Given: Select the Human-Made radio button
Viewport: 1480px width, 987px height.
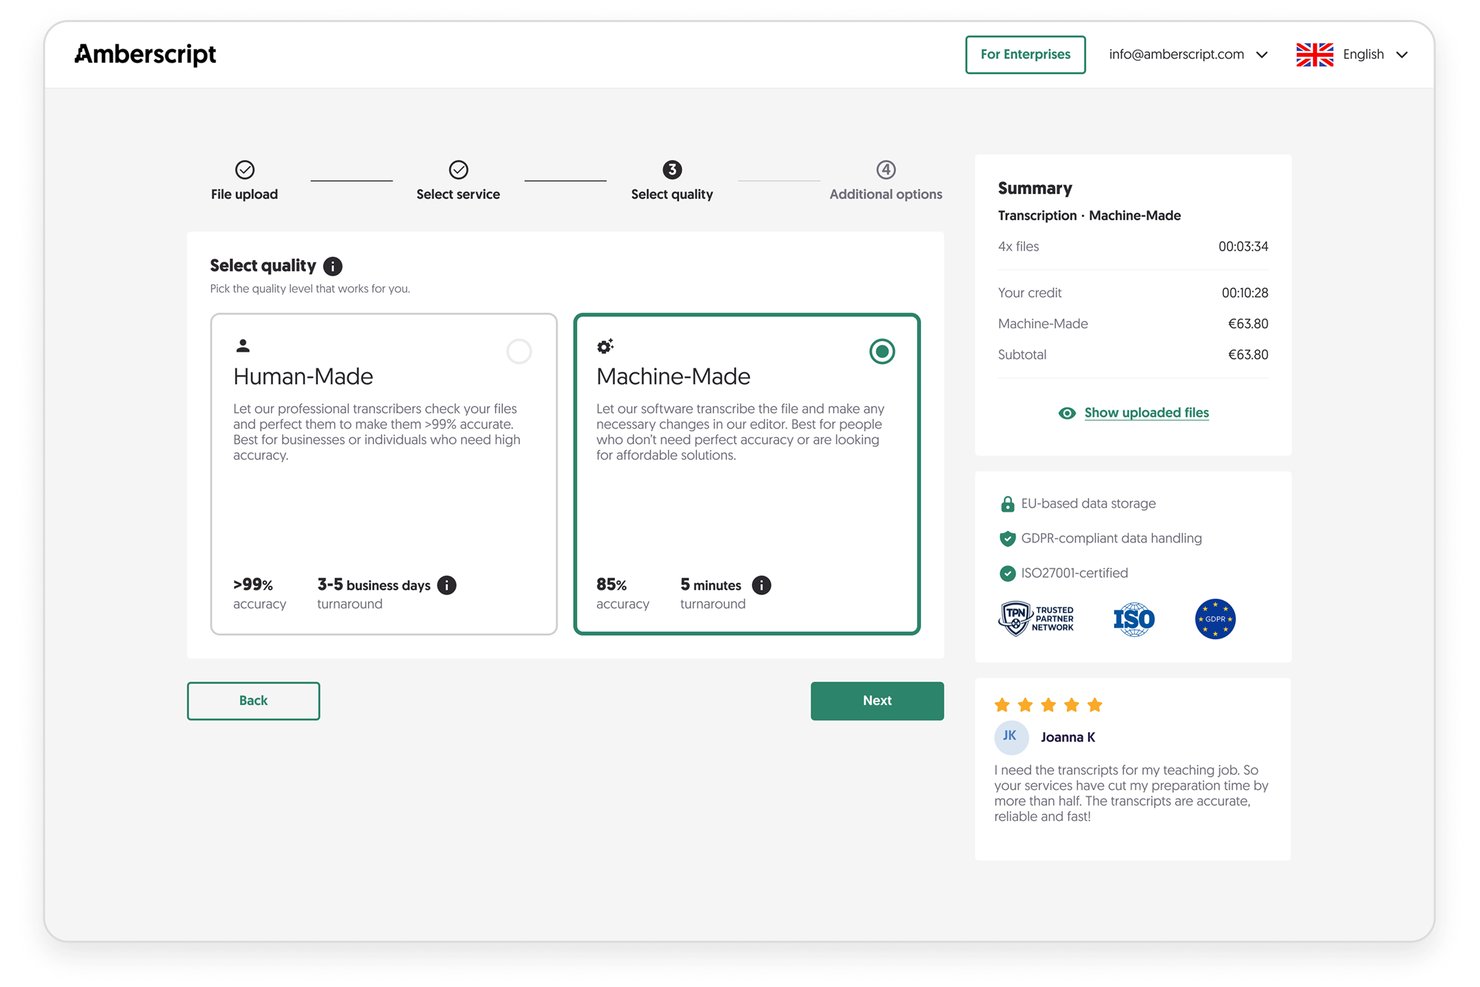Looking at the screenshot, I should coord(519,351).
